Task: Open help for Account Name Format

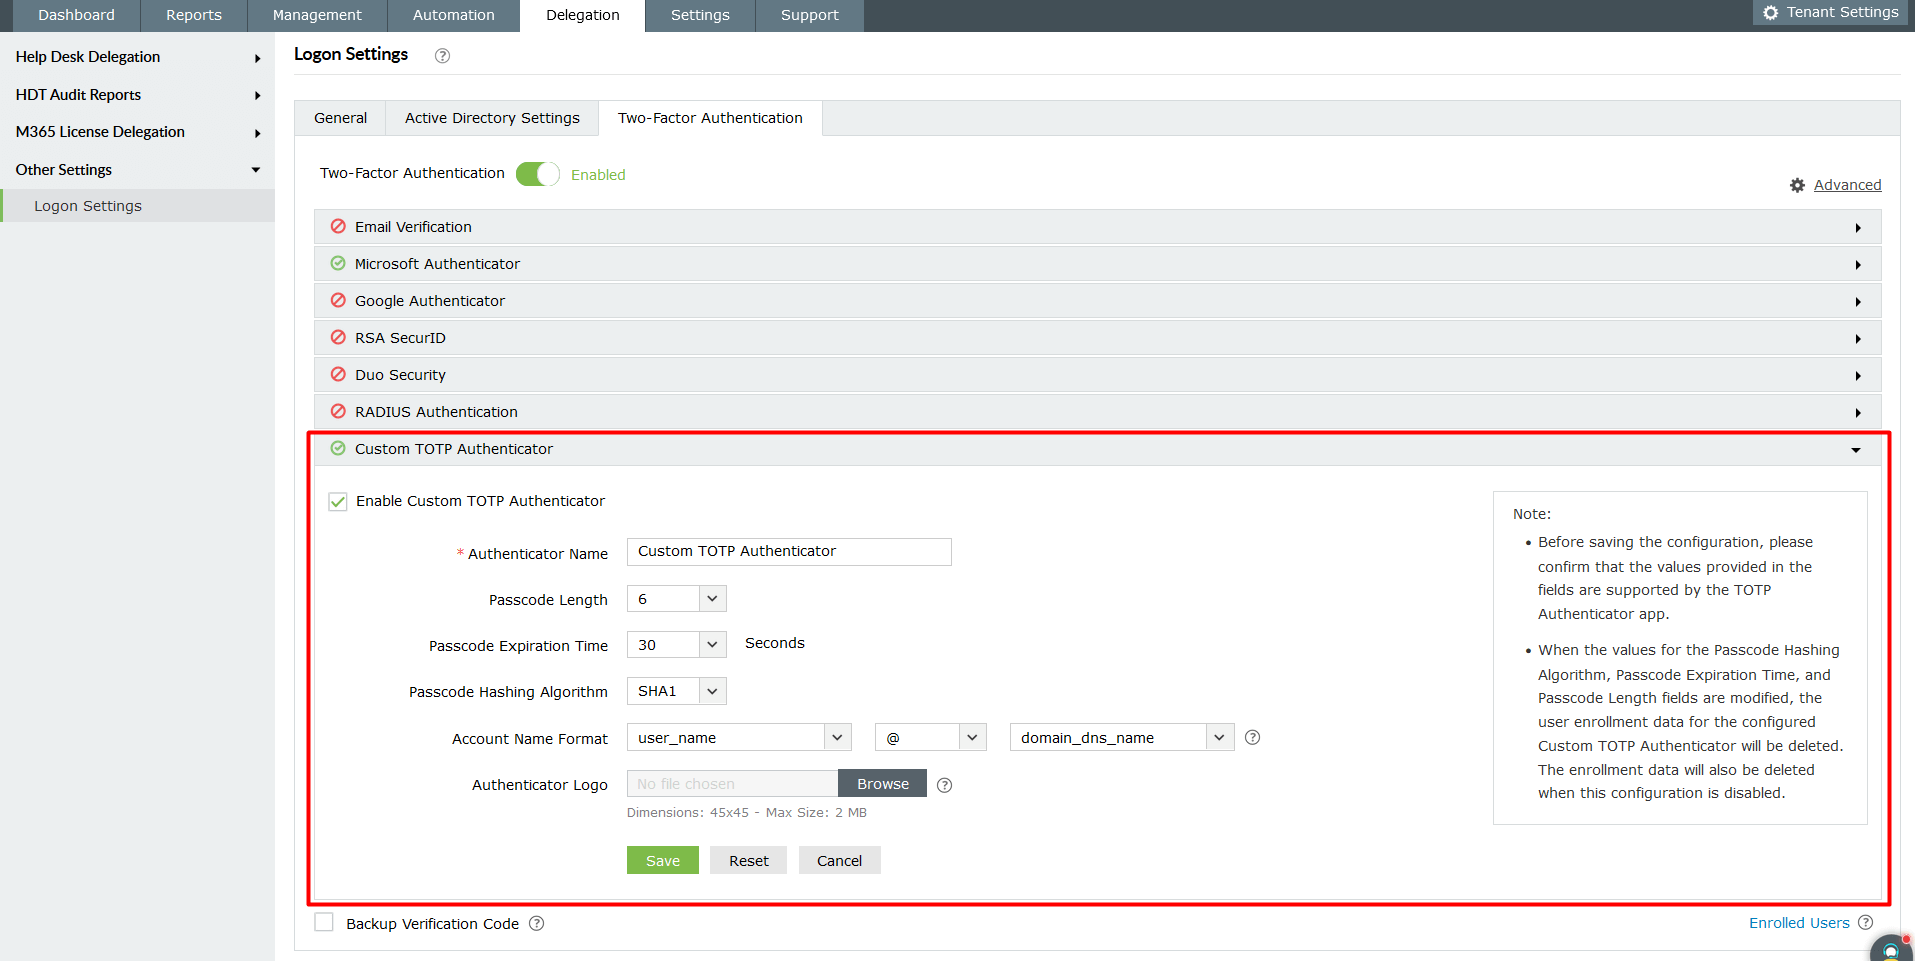Action: click(1252, 737)
